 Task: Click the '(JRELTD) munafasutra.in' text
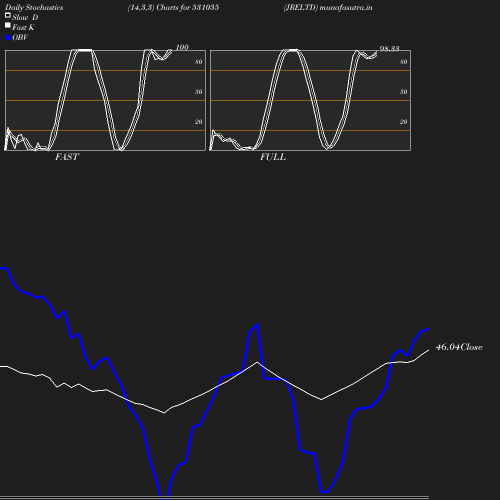(328, 8)
